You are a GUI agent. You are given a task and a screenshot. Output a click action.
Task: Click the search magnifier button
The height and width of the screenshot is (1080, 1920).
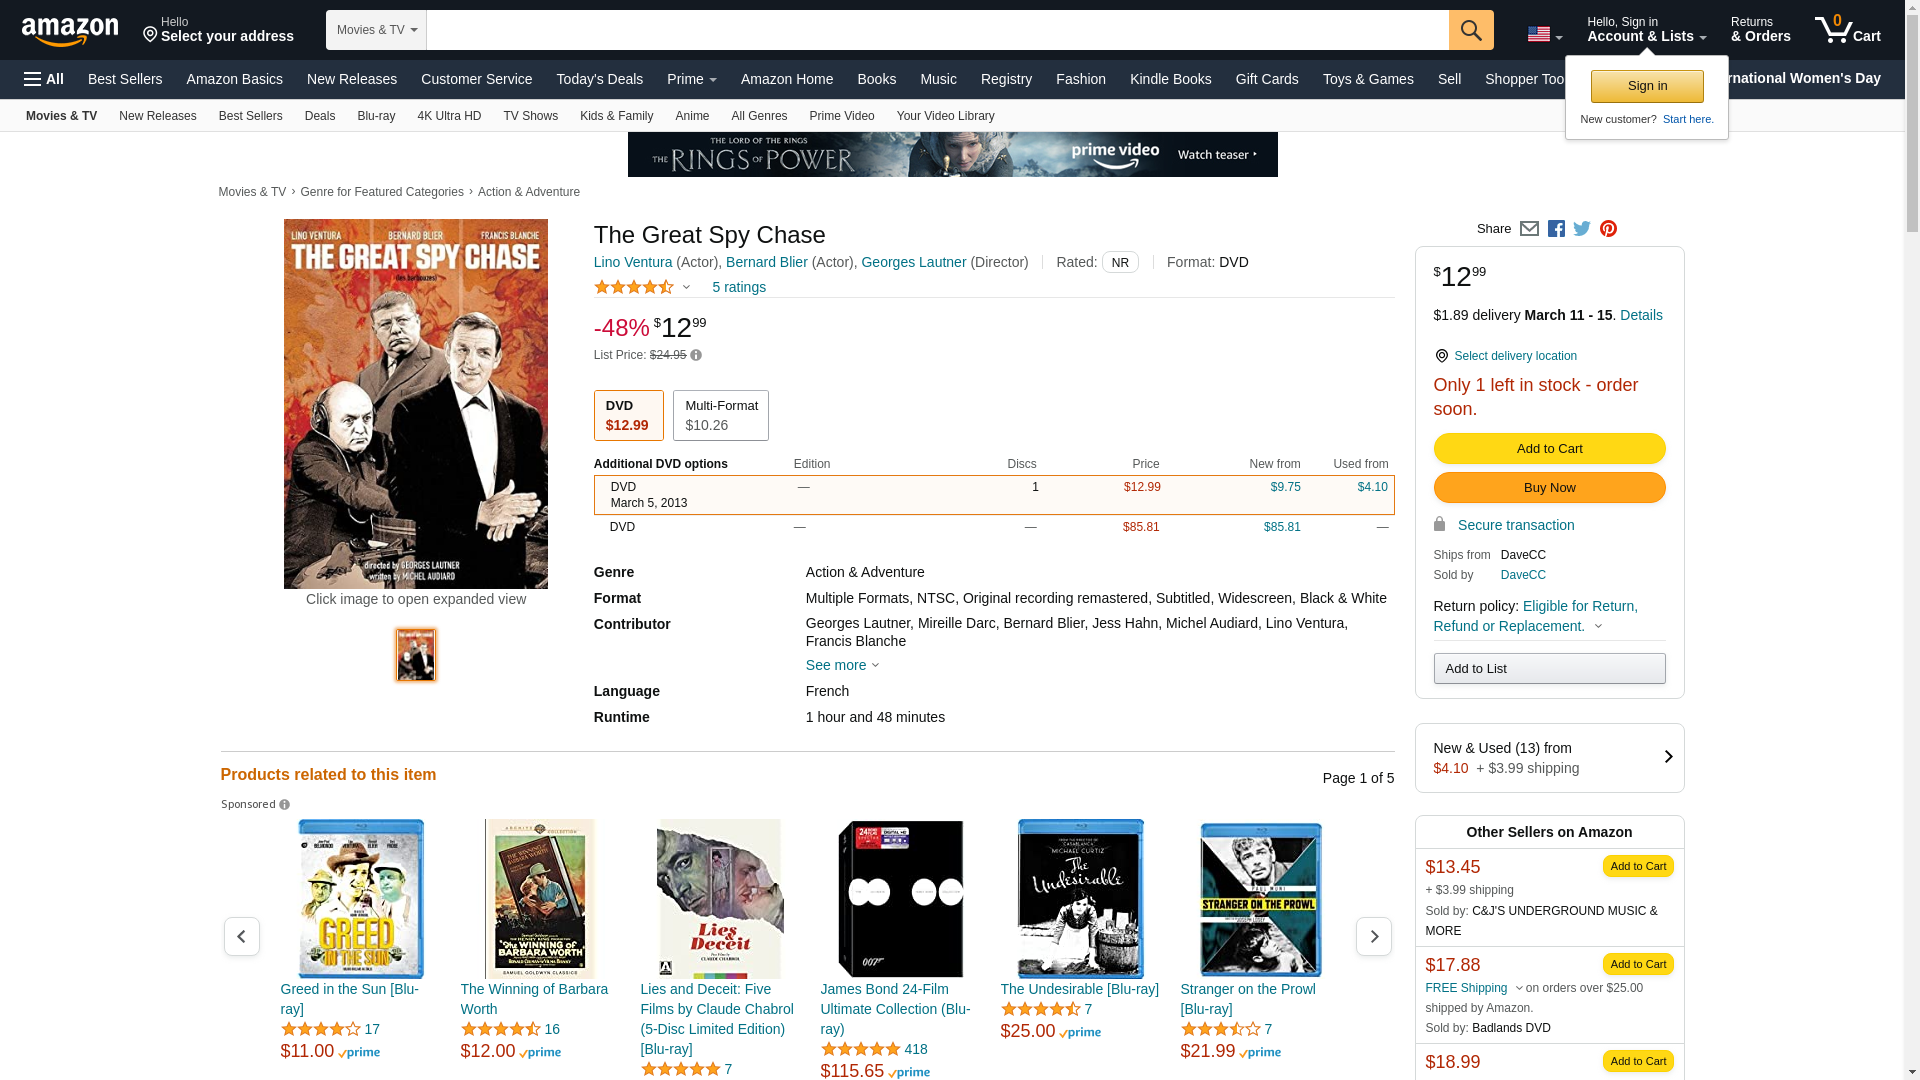(x=1471, y=30)
